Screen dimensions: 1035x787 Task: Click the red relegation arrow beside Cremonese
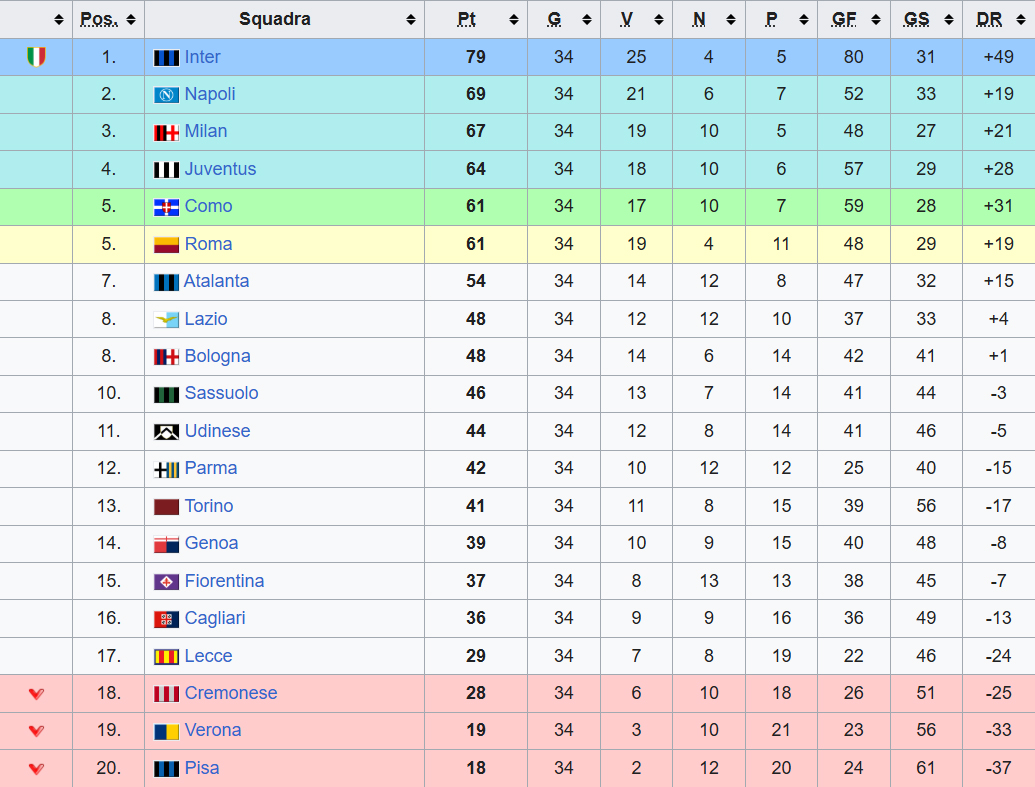(36, 693)
